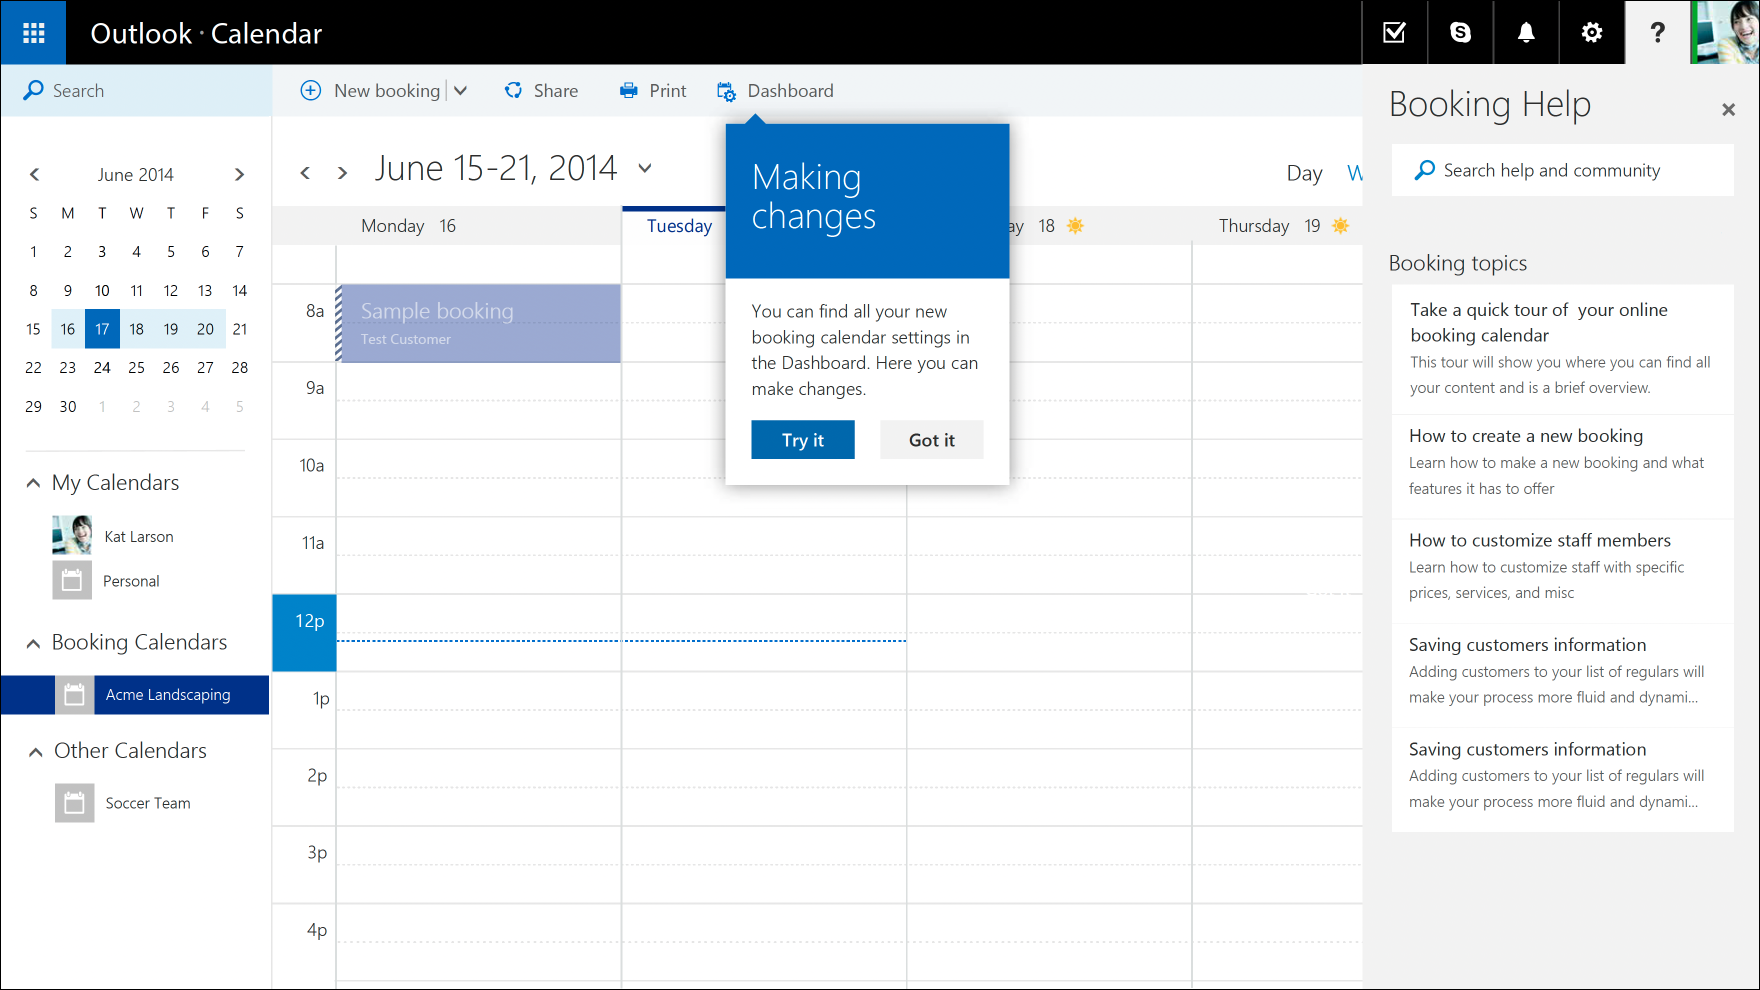Viewport: 1760px width, 990px height.
Task: Switch to Day view
Action: pyautogui.click(x=1304, y=173)
